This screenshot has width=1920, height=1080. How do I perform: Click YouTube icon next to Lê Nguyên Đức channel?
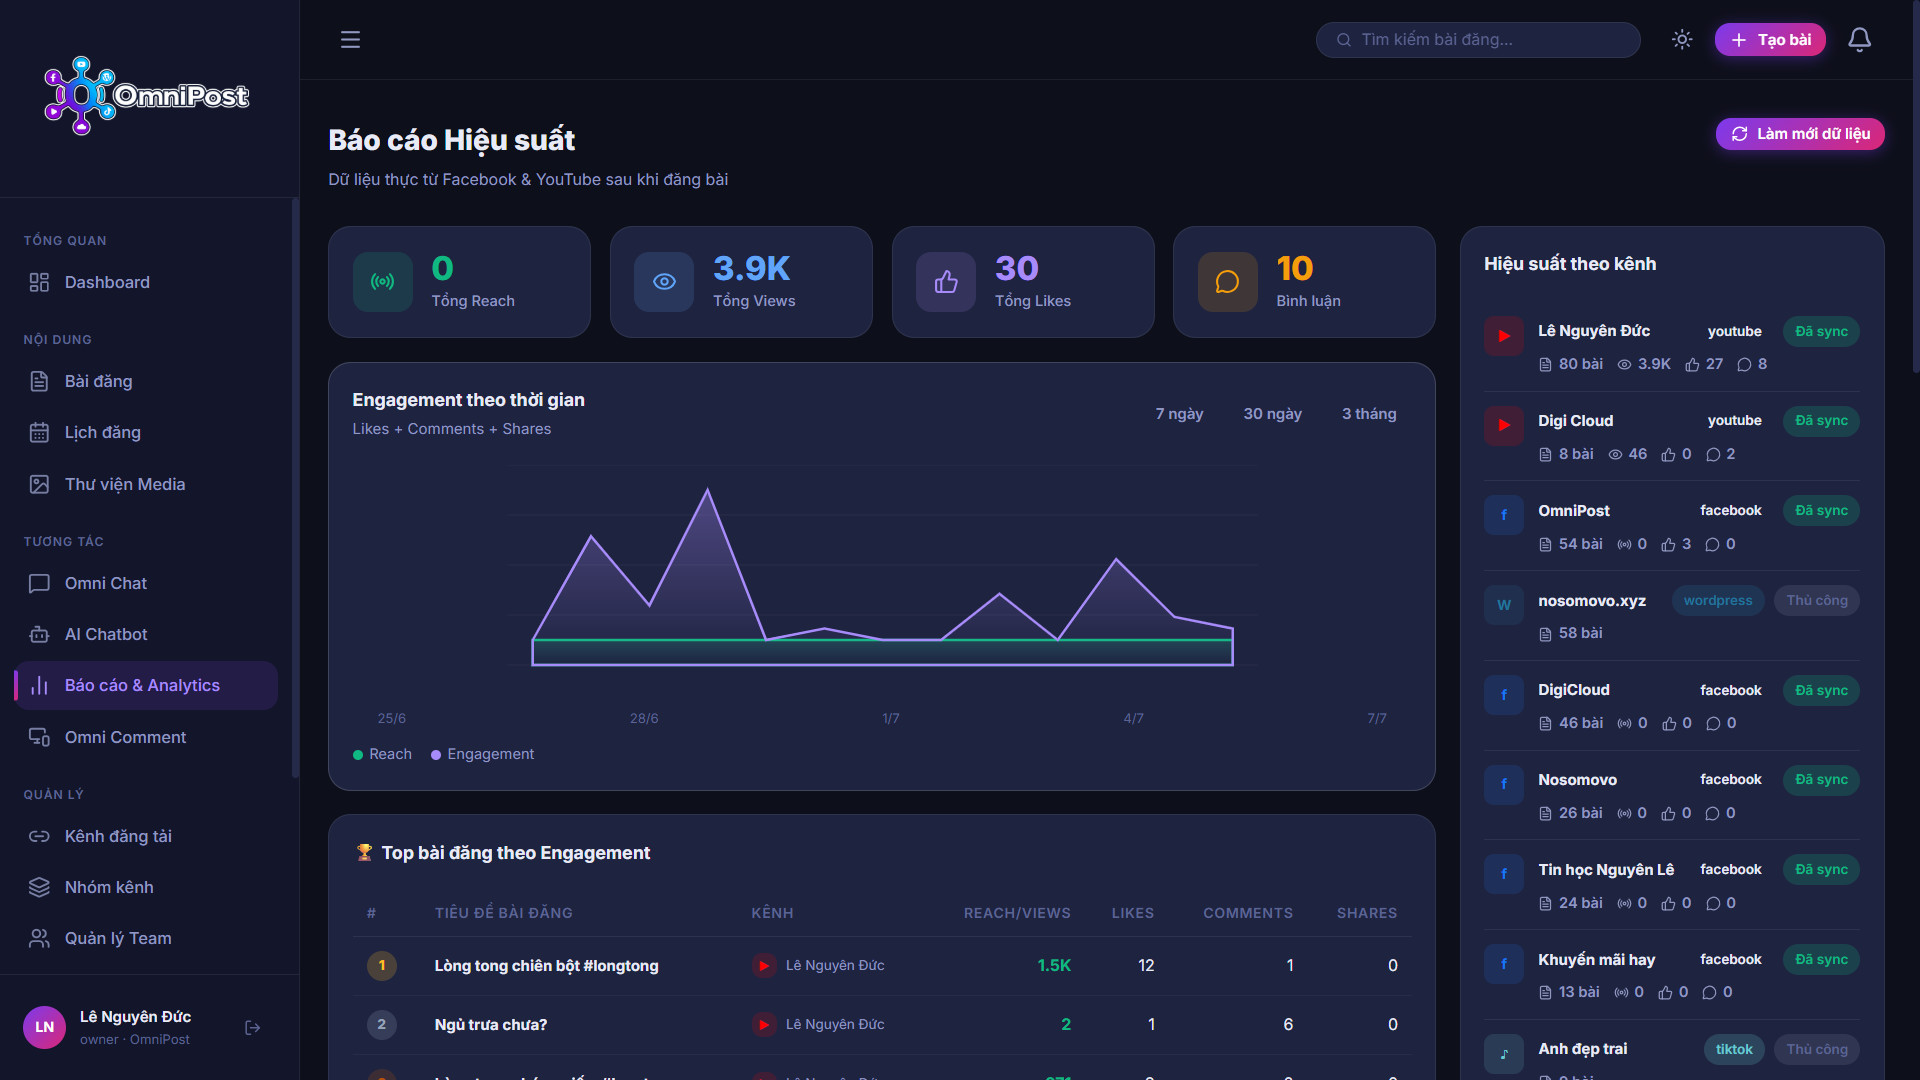(x=1504, y=336)
